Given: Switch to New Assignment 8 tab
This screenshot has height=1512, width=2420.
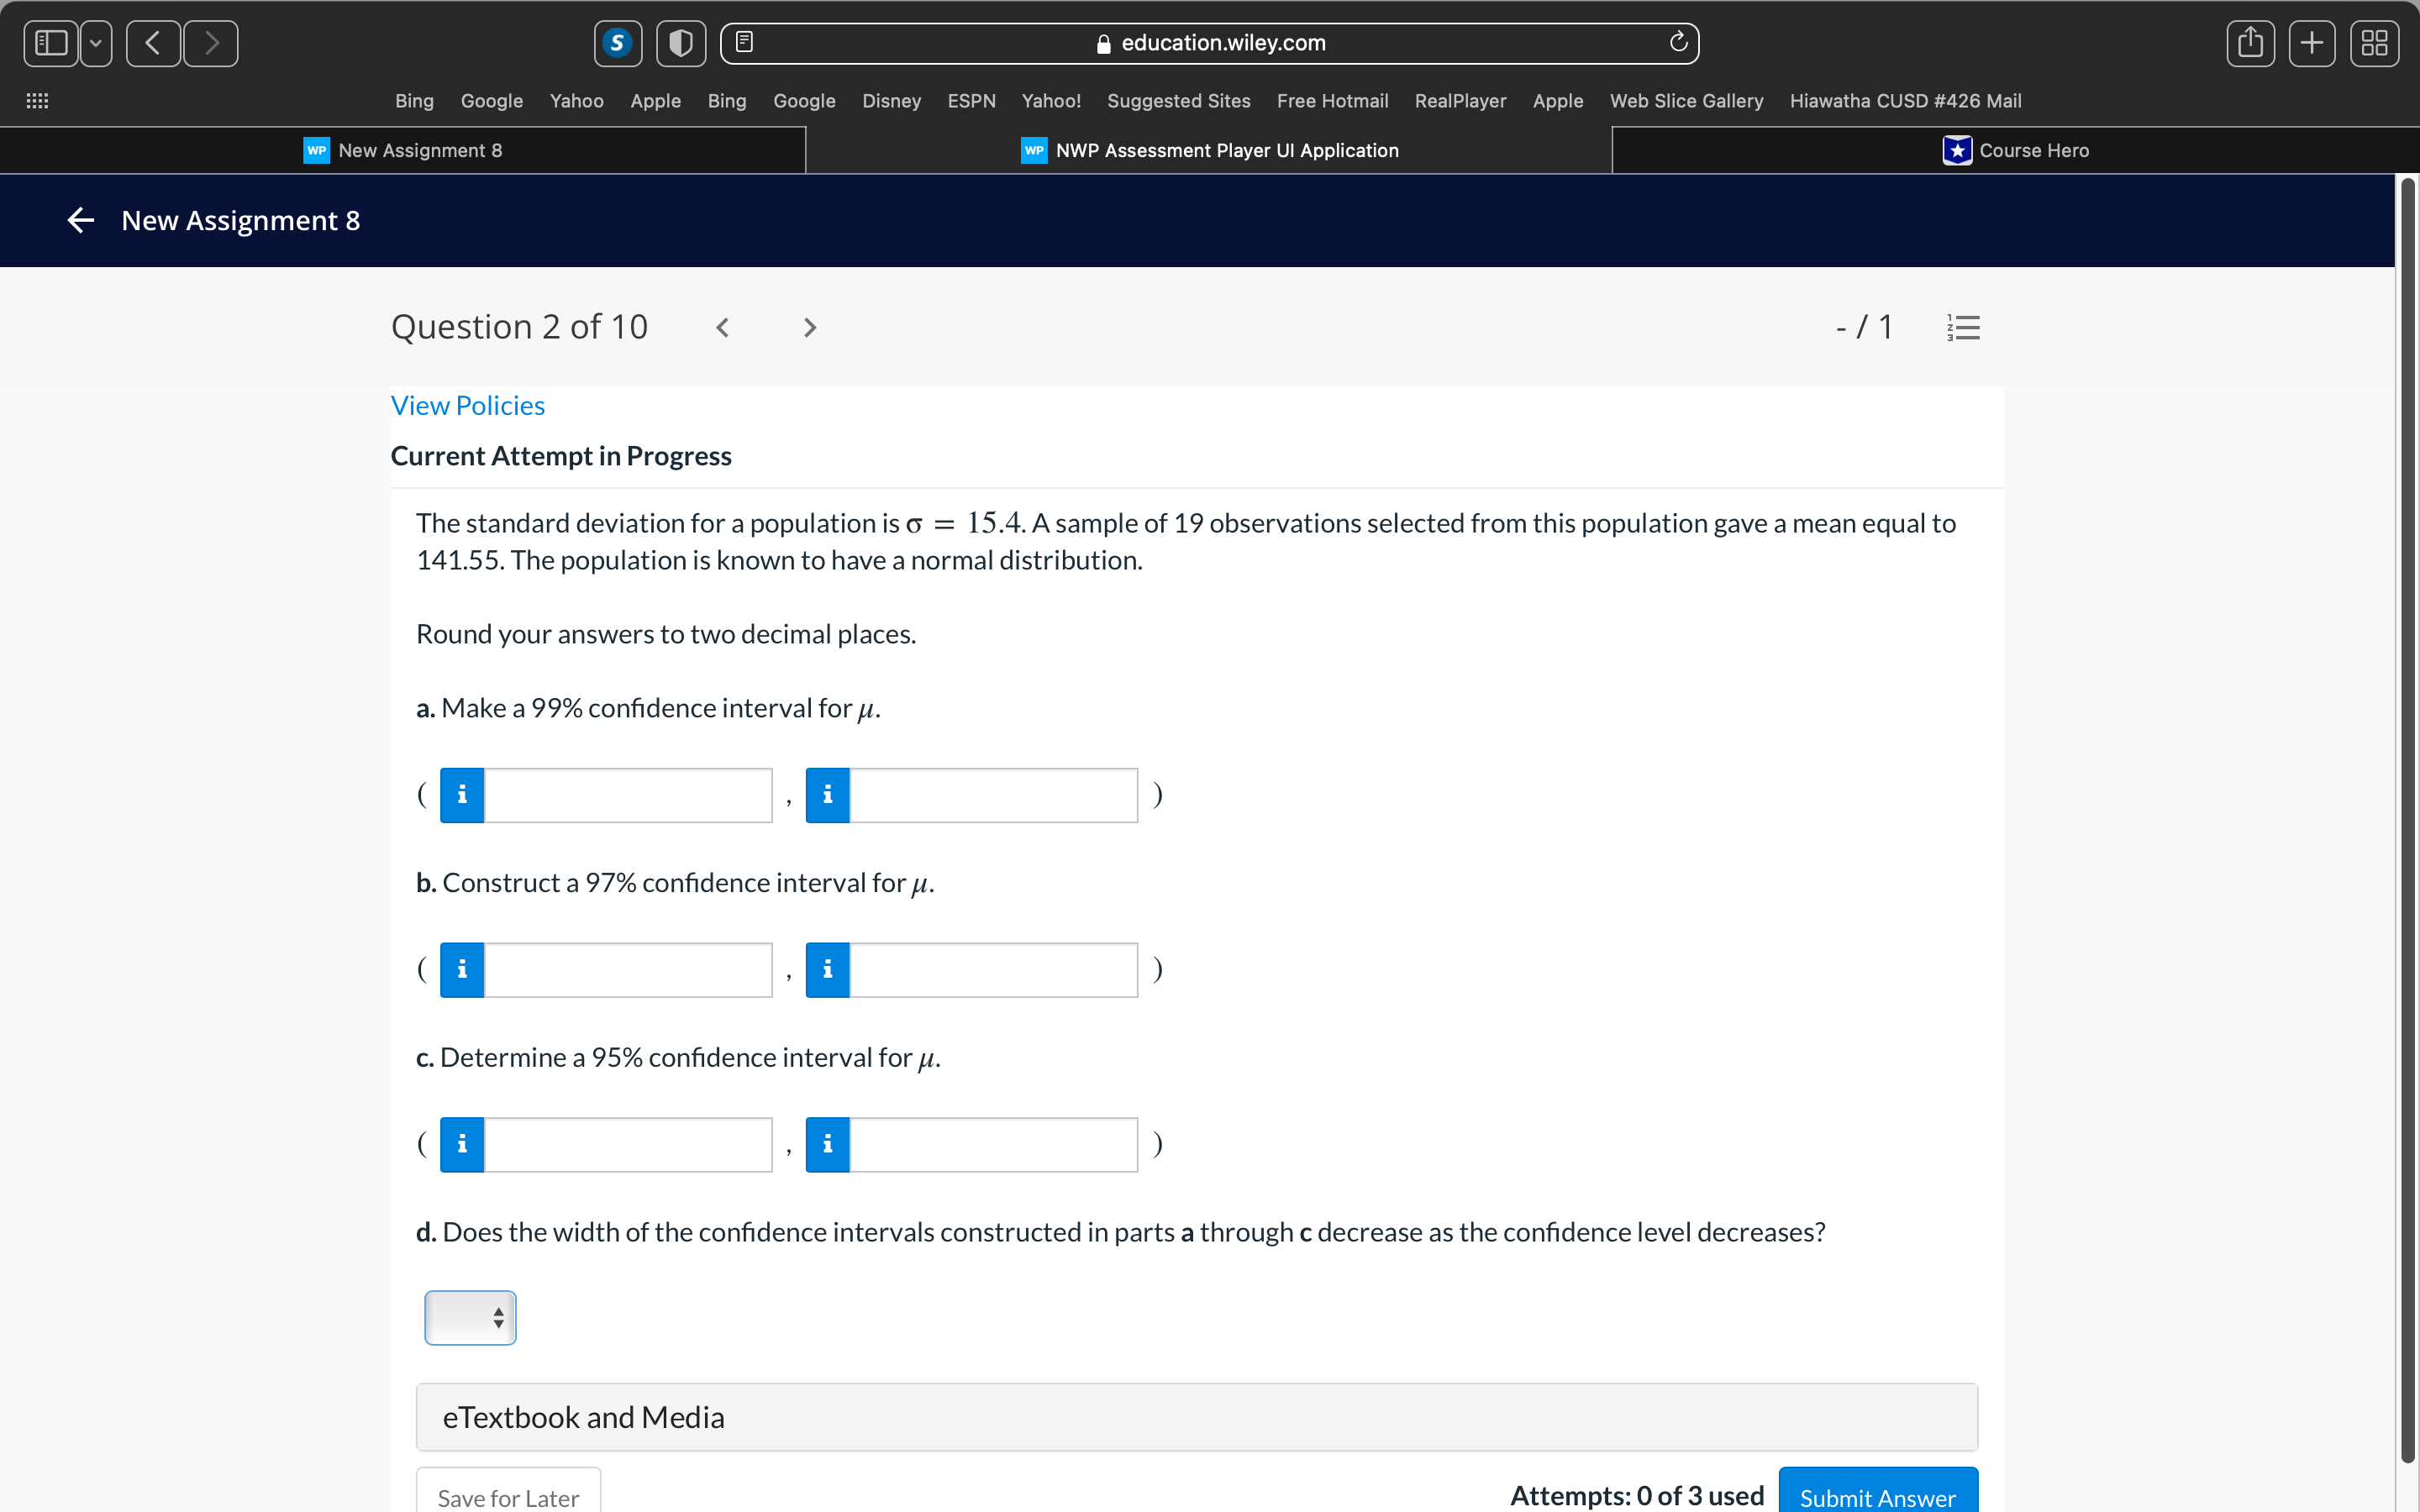Looking at the screenshot, I should (x=403, y=150).
